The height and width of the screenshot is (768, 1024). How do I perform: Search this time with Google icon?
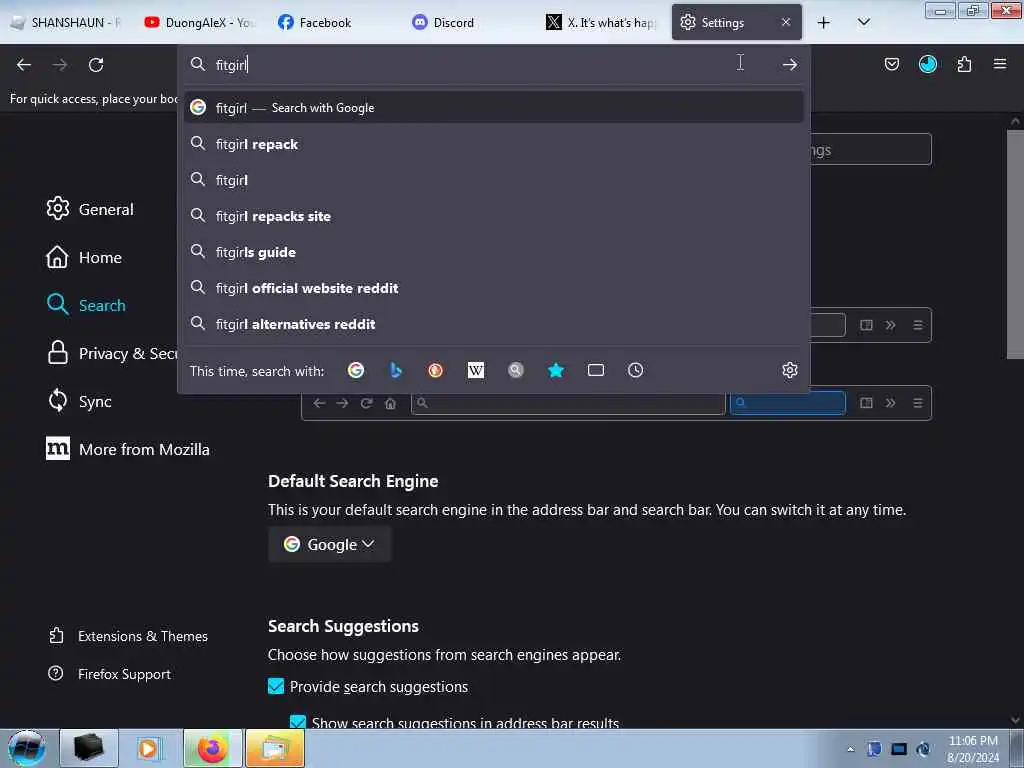[356, 370]
